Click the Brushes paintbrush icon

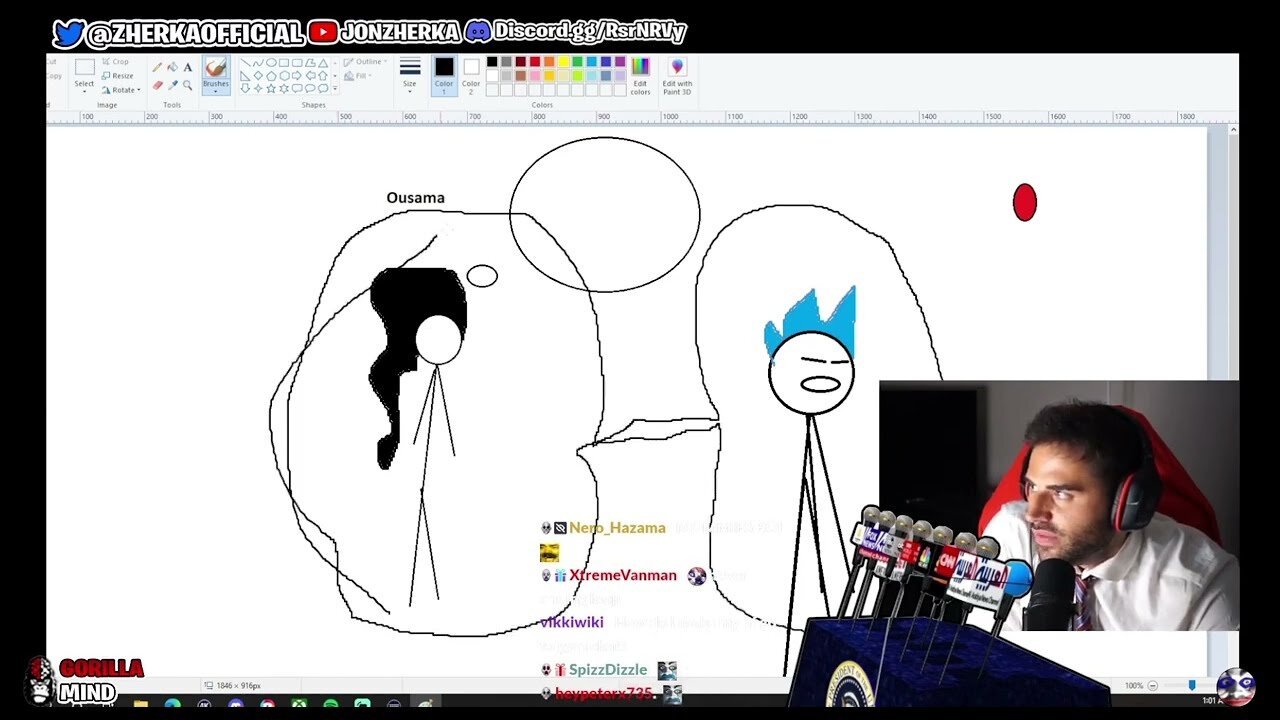(x=216, y=67)
